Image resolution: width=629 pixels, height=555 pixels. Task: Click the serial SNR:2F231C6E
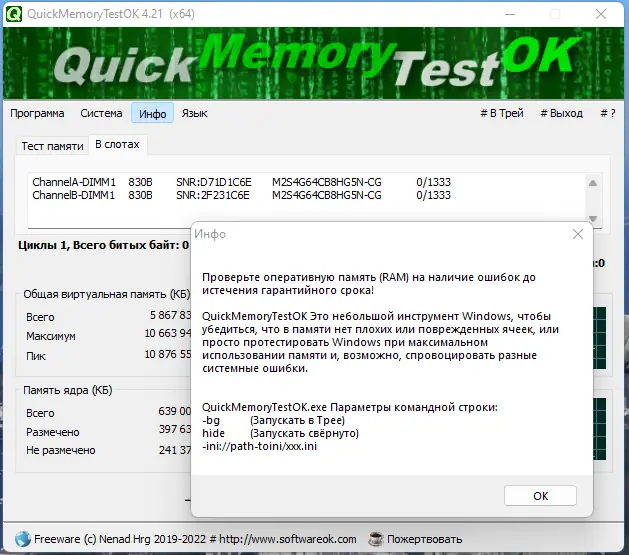[x=213, y=195]
